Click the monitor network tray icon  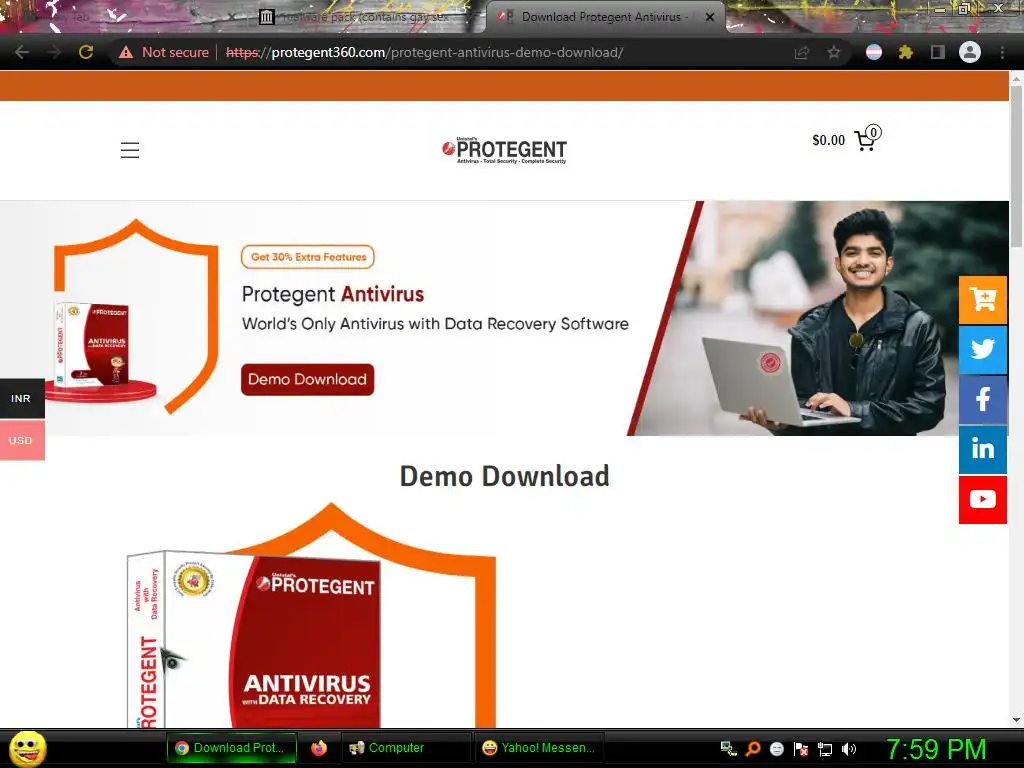825,749
